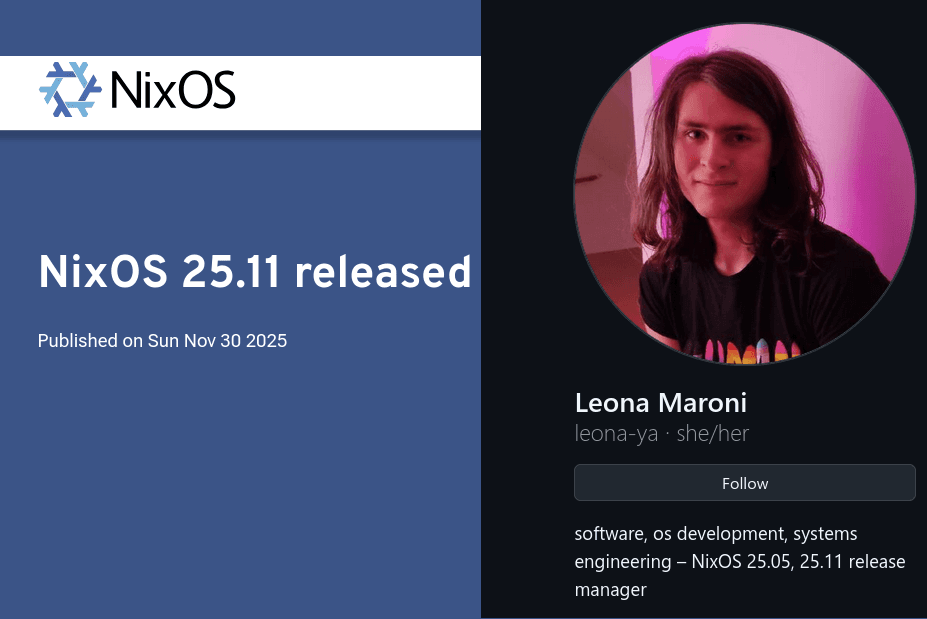Click the "she/her" pronouns label
927x619 pixels.
[711, 434]
